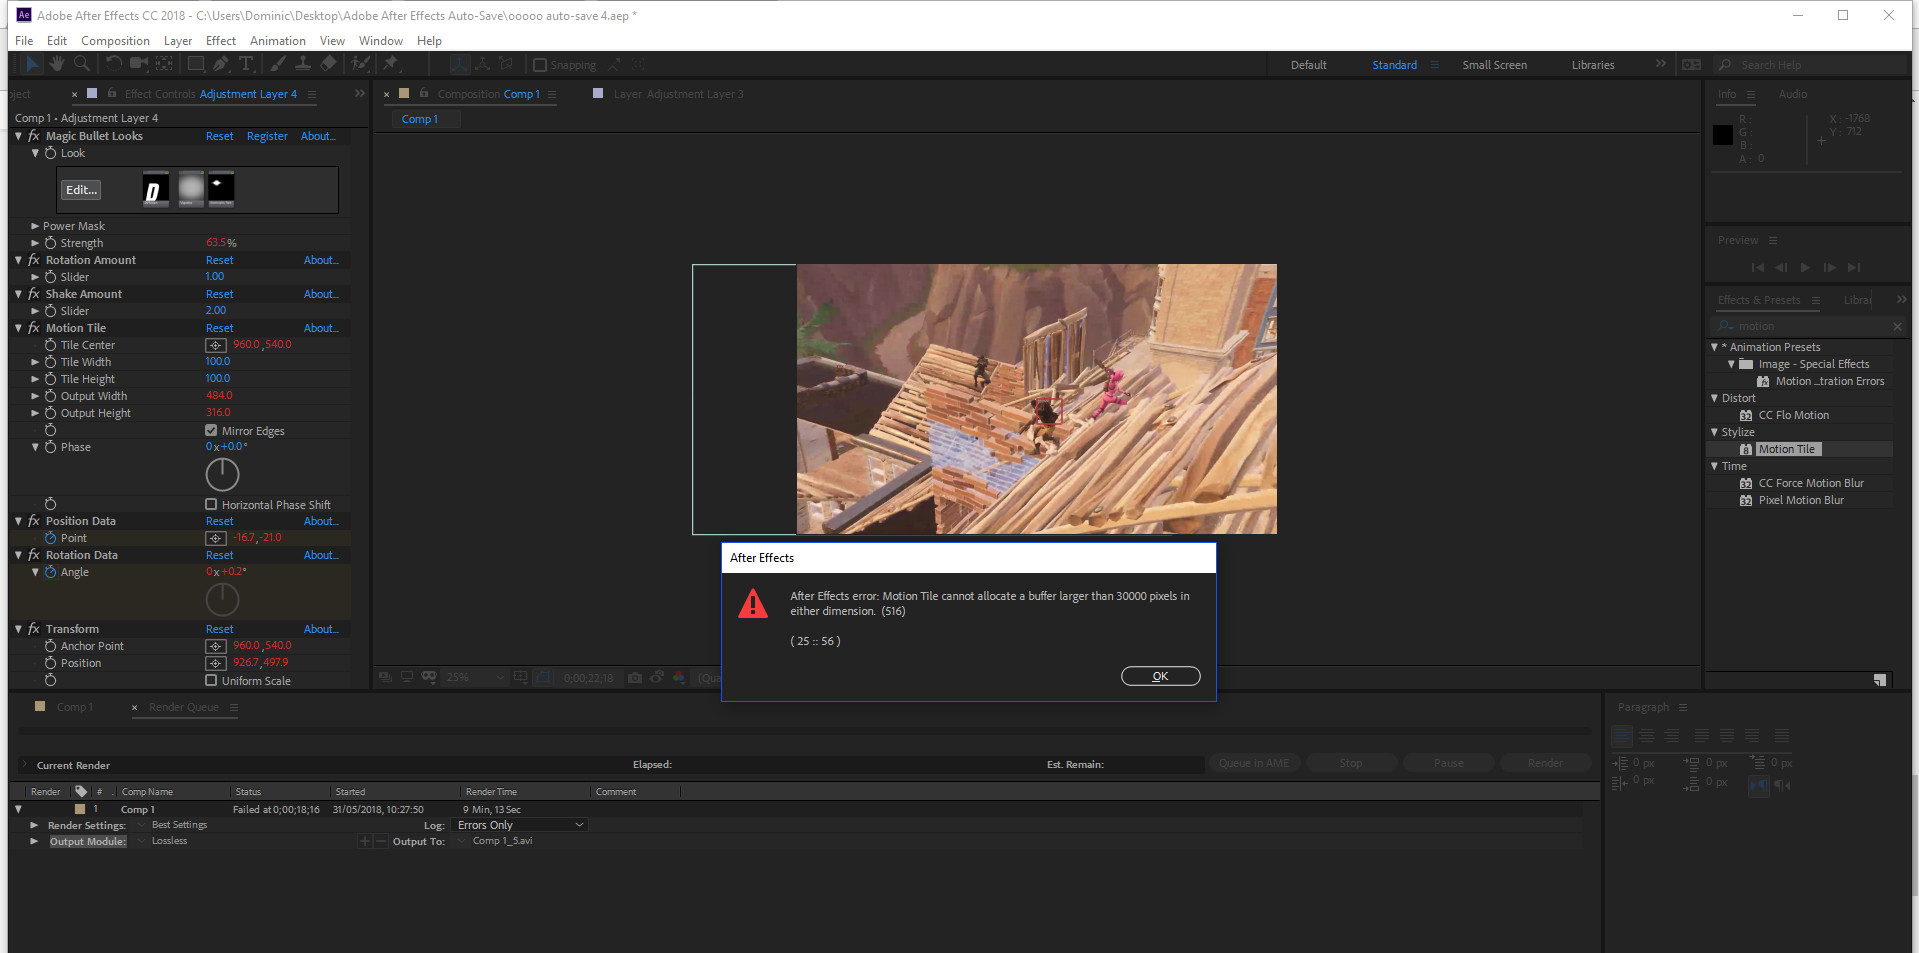Click Register for Magic Bullet Looks
The height and width of the screenshot is (953, 1919).
tap(267, 136)
